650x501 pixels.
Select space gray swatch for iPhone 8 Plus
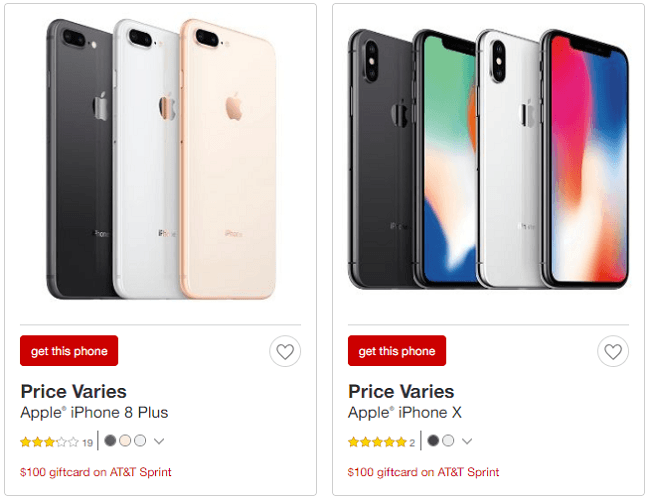coord(110,440)
